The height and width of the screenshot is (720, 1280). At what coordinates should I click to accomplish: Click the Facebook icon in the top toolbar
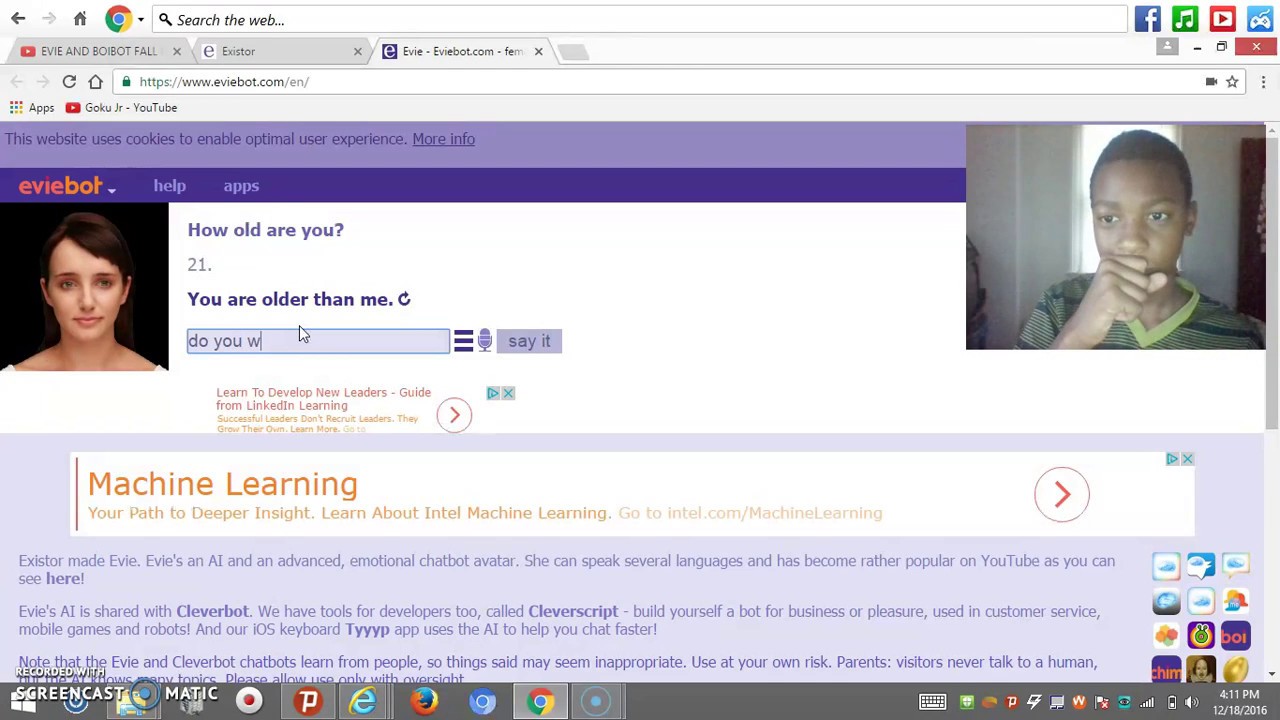[x=1147, y=19]
